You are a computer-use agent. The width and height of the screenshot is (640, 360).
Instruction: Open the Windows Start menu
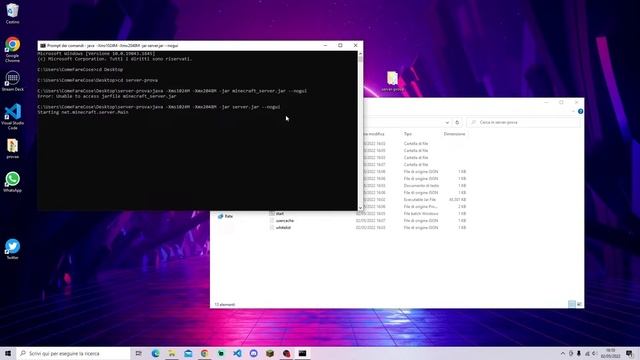point(8,353)
